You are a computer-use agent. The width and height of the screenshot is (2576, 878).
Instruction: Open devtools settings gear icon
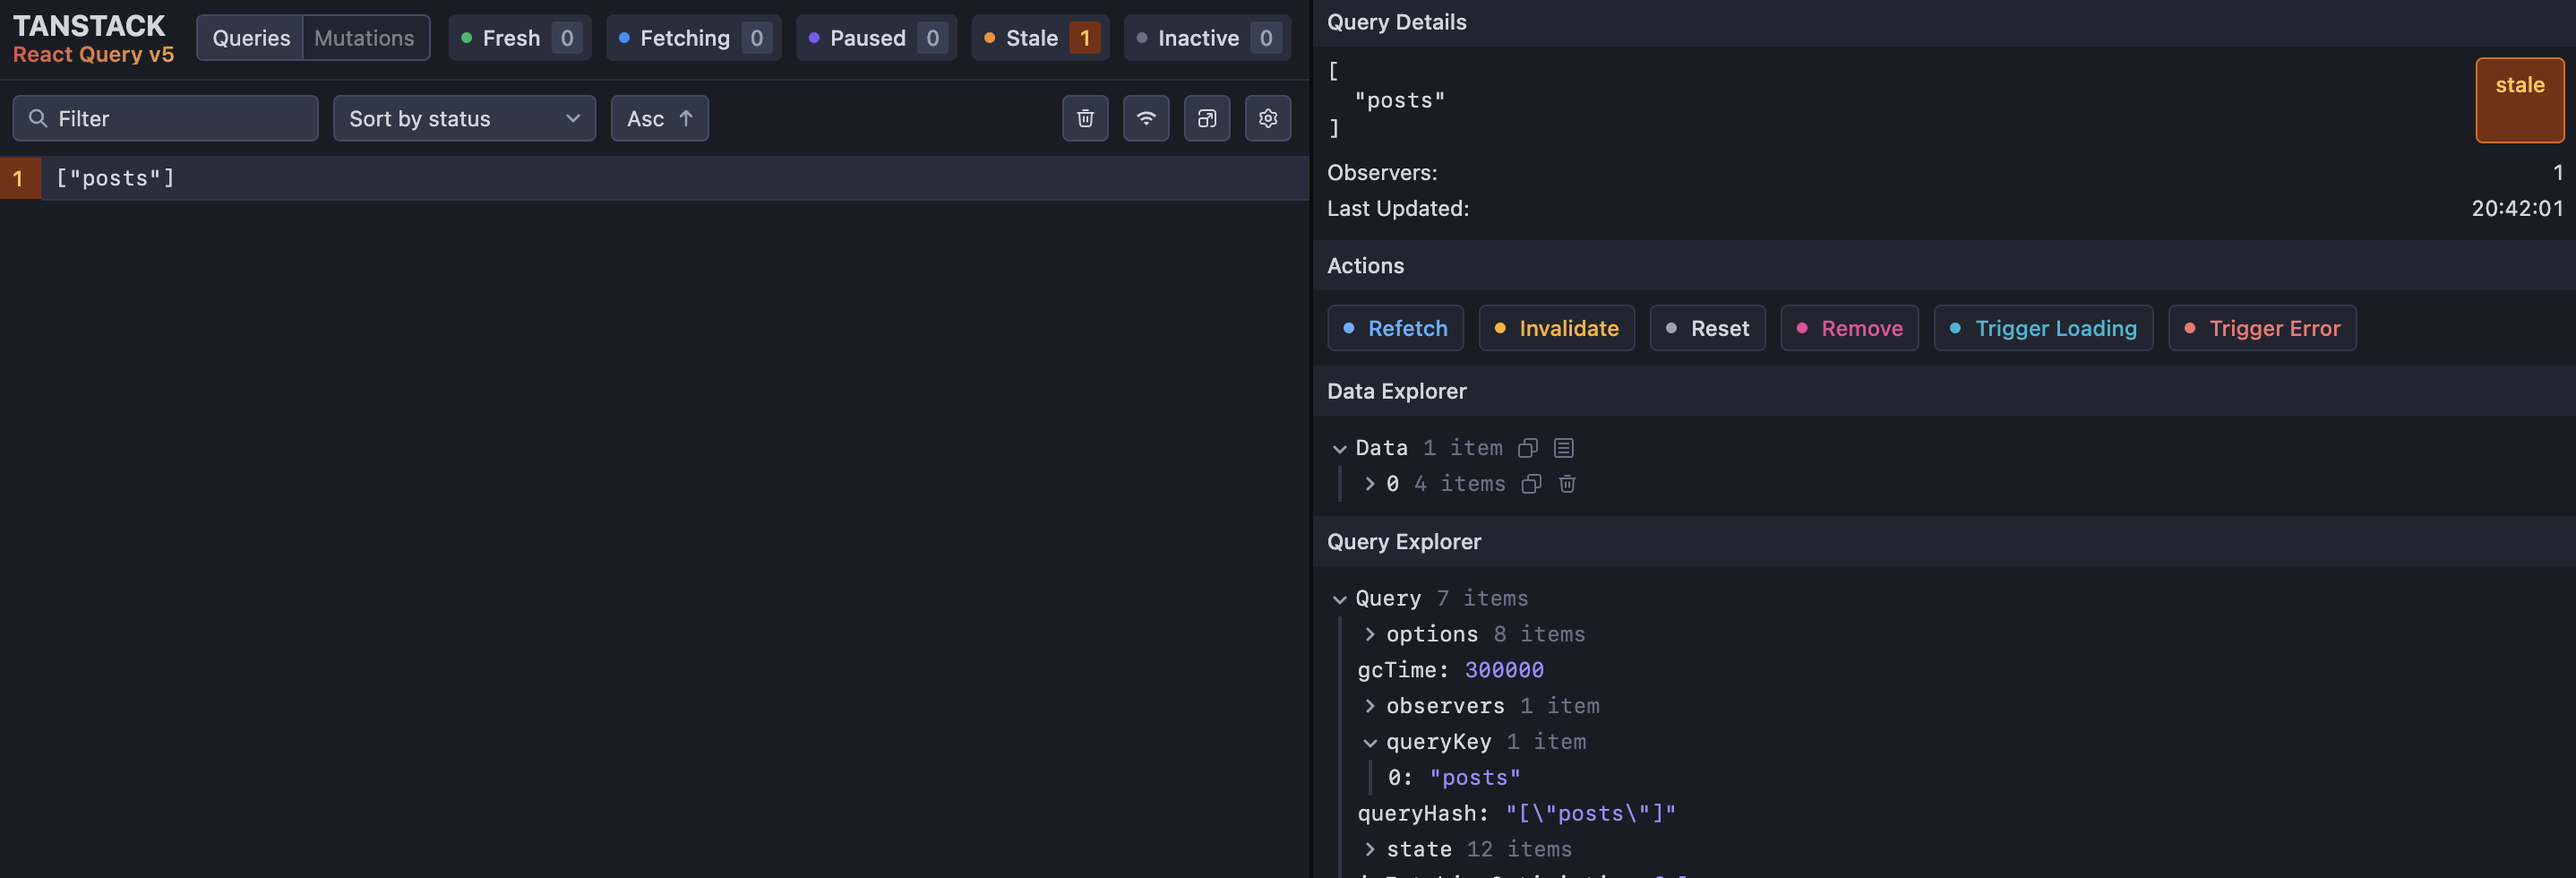pyautogui.click(x=1268, y=118)
